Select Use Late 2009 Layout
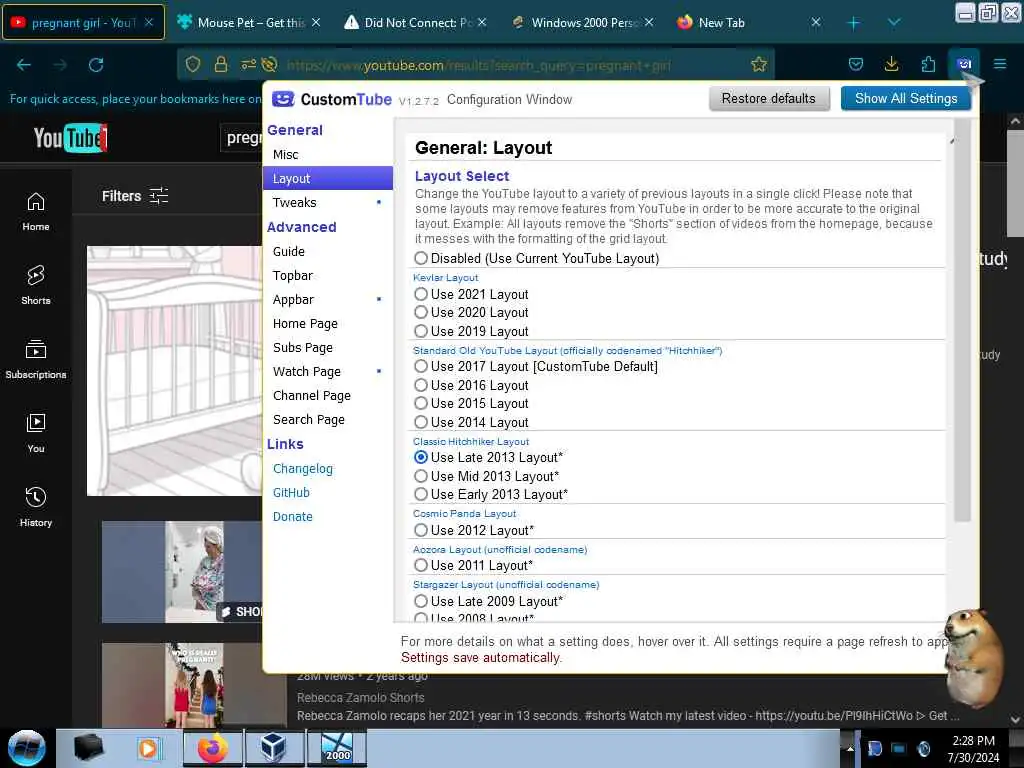1024x768 pixels. click(421, 601)
